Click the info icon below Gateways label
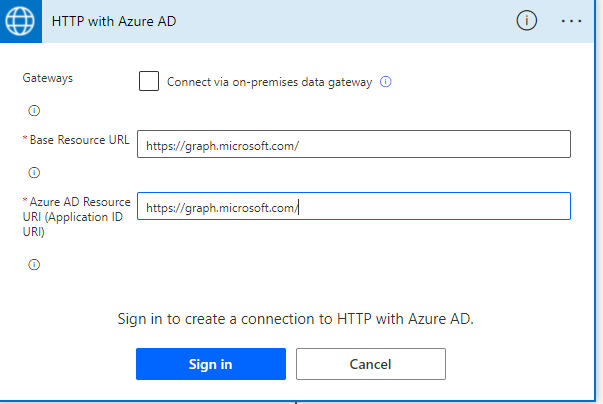Screen dimensions: 603x404 [33, 110]
